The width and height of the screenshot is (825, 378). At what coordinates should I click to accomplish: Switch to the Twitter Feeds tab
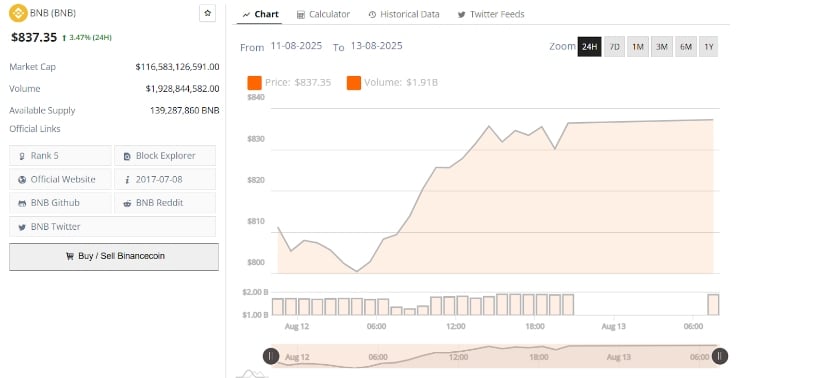point(491,14)
